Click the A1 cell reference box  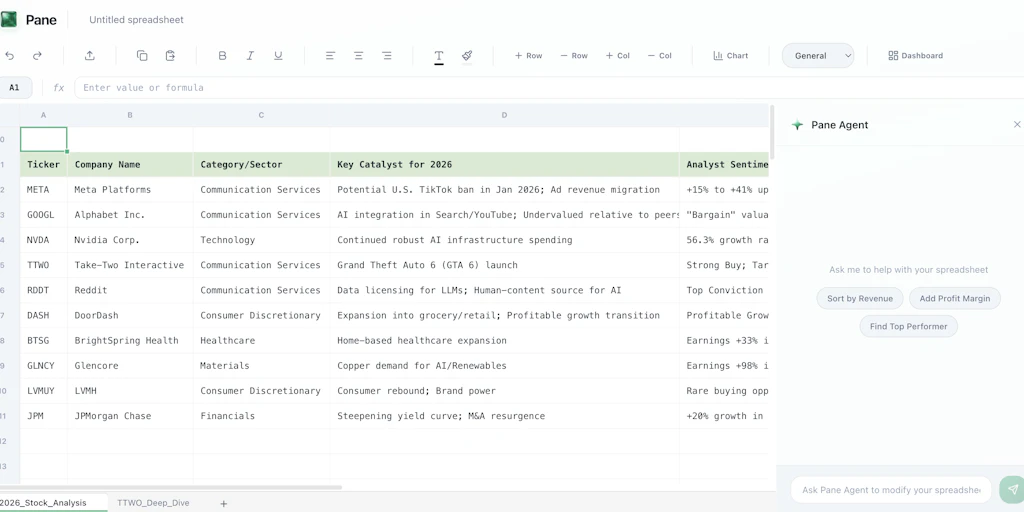pyautogui.click(x=14, y=88)
